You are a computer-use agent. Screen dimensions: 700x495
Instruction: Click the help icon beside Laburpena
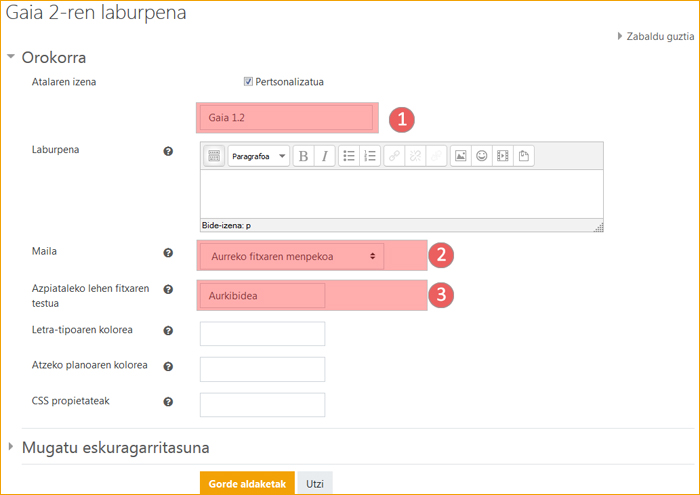[168, 151]
